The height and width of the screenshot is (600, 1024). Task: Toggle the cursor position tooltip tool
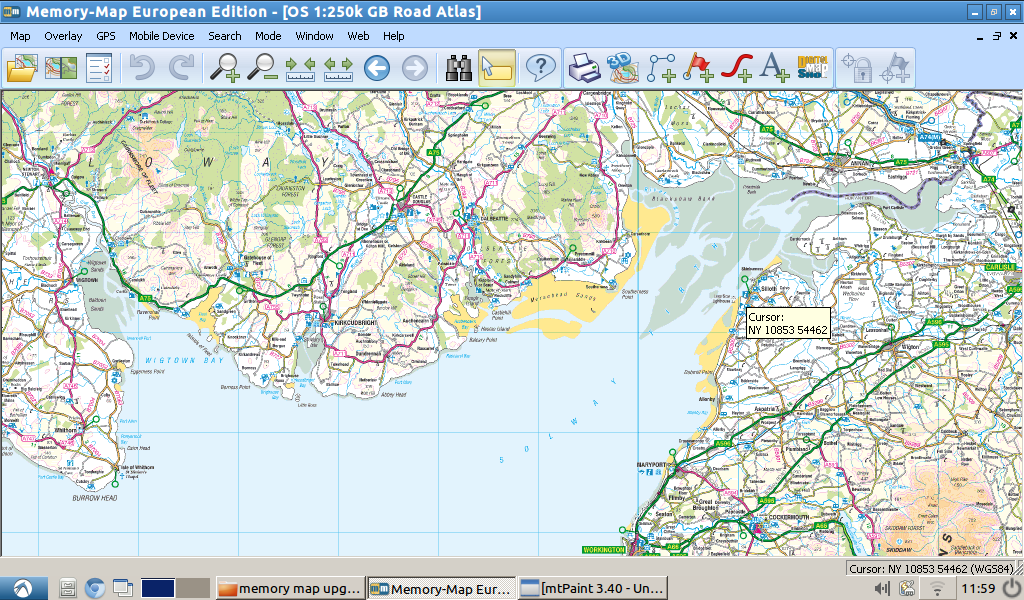(x=497, y=68)
